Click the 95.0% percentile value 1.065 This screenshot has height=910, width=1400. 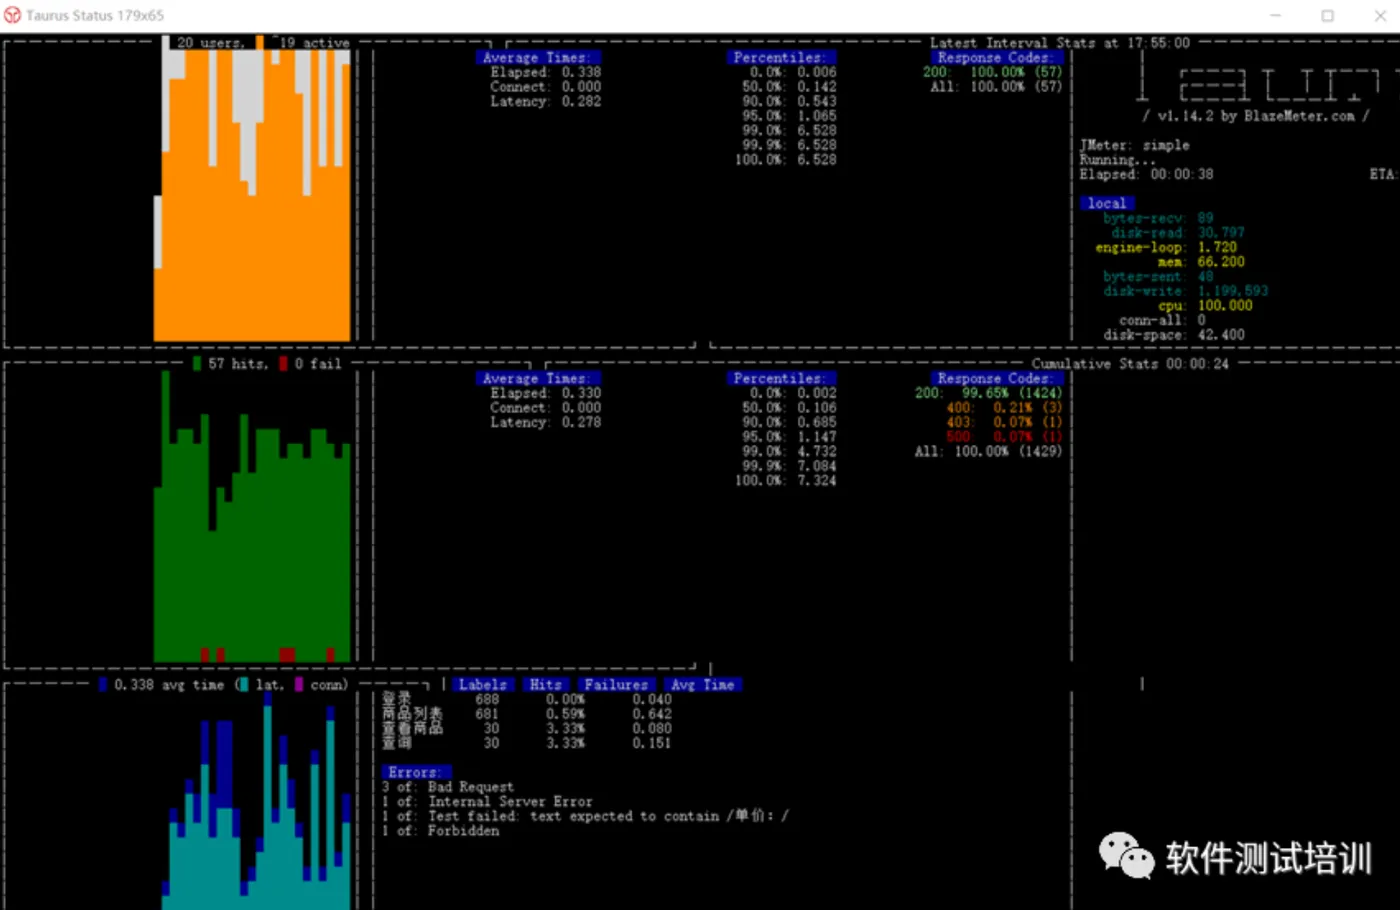tap(817, 116)
